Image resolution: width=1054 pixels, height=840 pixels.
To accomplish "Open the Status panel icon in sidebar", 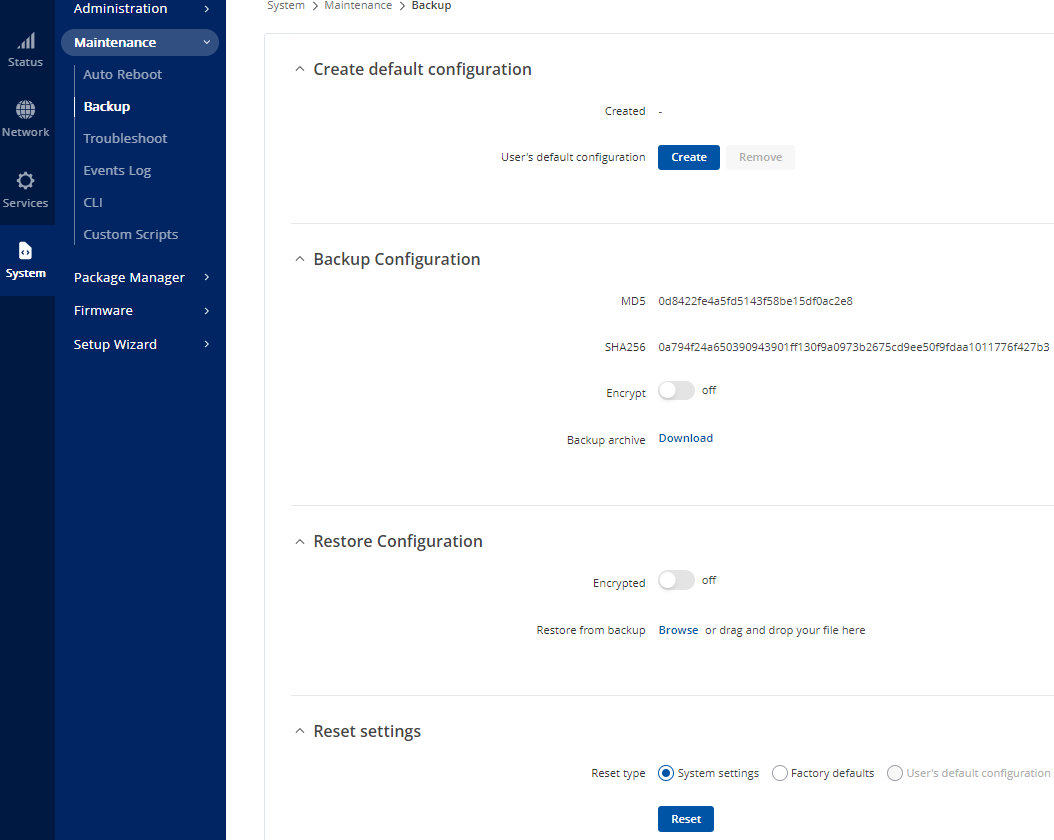I will tap(26, 47).
